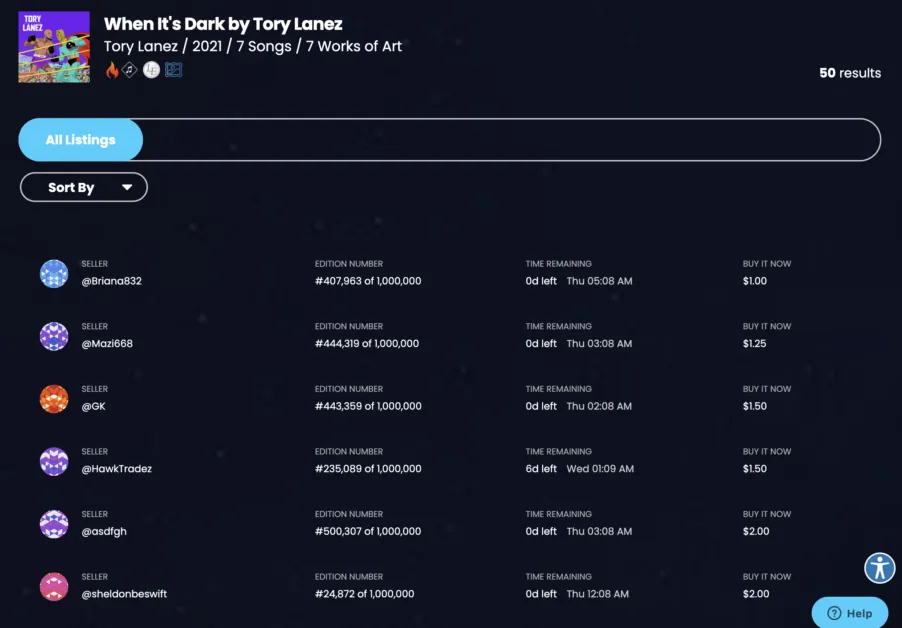Open the Sort By dropdown
The image size is (902, 628).
(83, 187)
